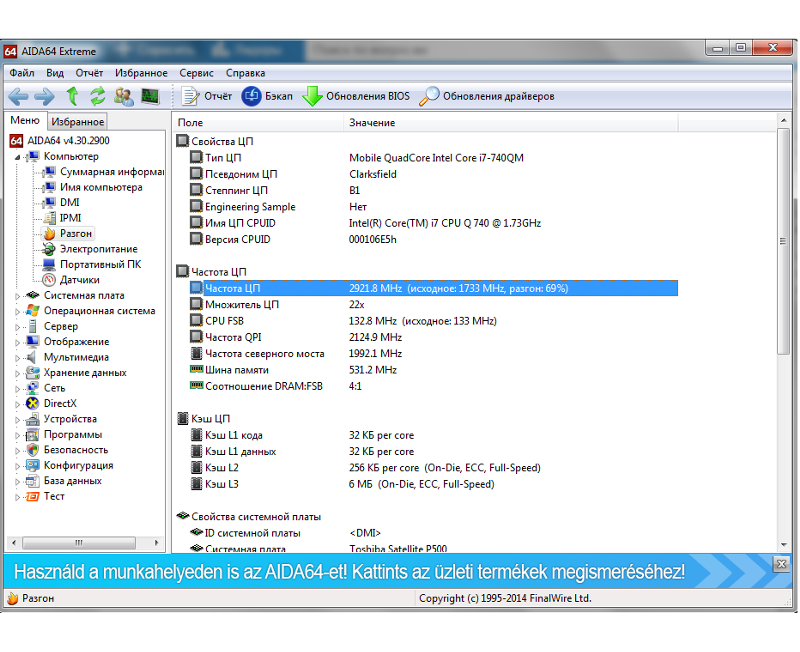Viewport: 800px width, 652px height.
Task: Expand the Хранение данных node
Action: [17, 373]
